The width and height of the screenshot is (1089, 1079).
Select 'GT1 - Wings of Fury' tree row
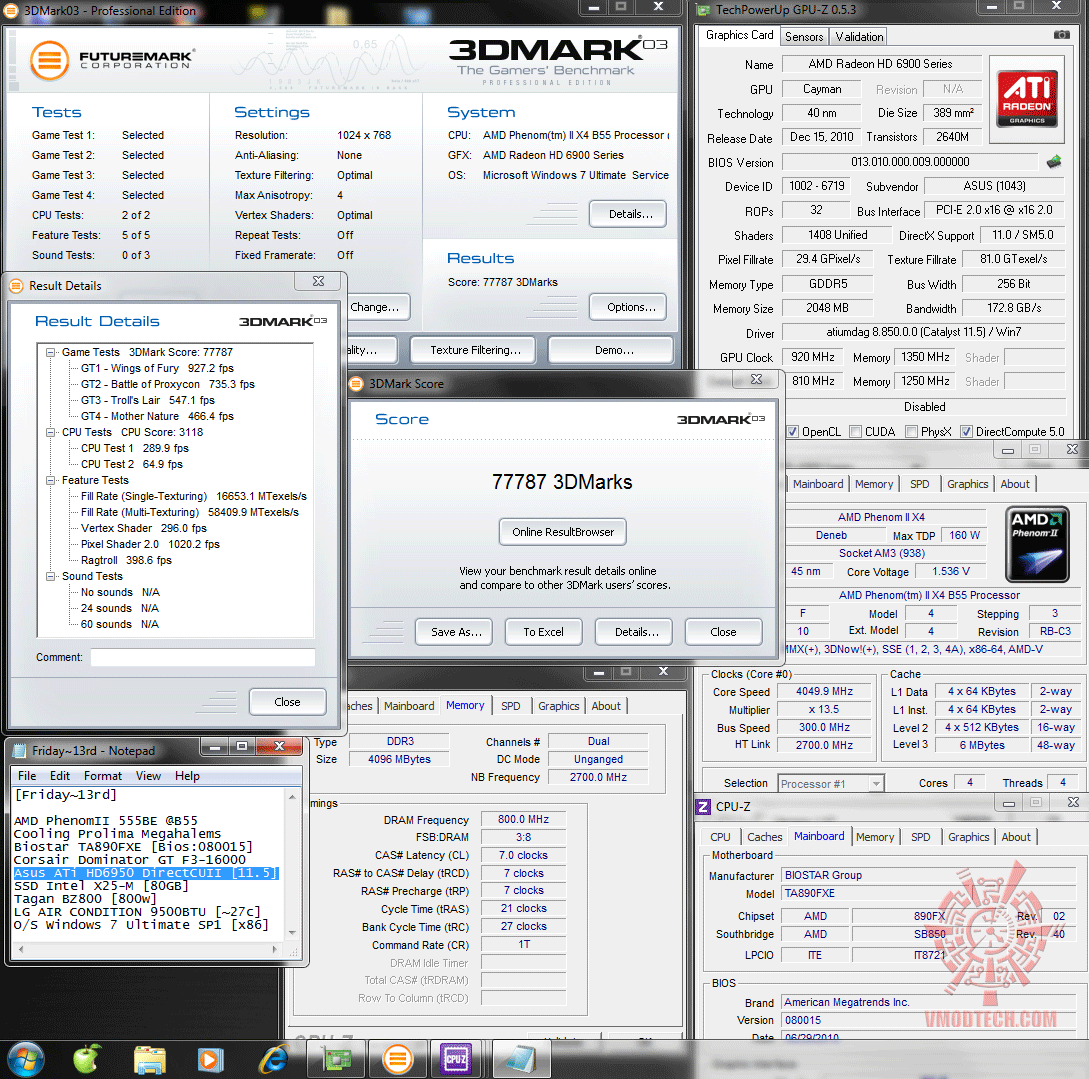click(157, 369)
